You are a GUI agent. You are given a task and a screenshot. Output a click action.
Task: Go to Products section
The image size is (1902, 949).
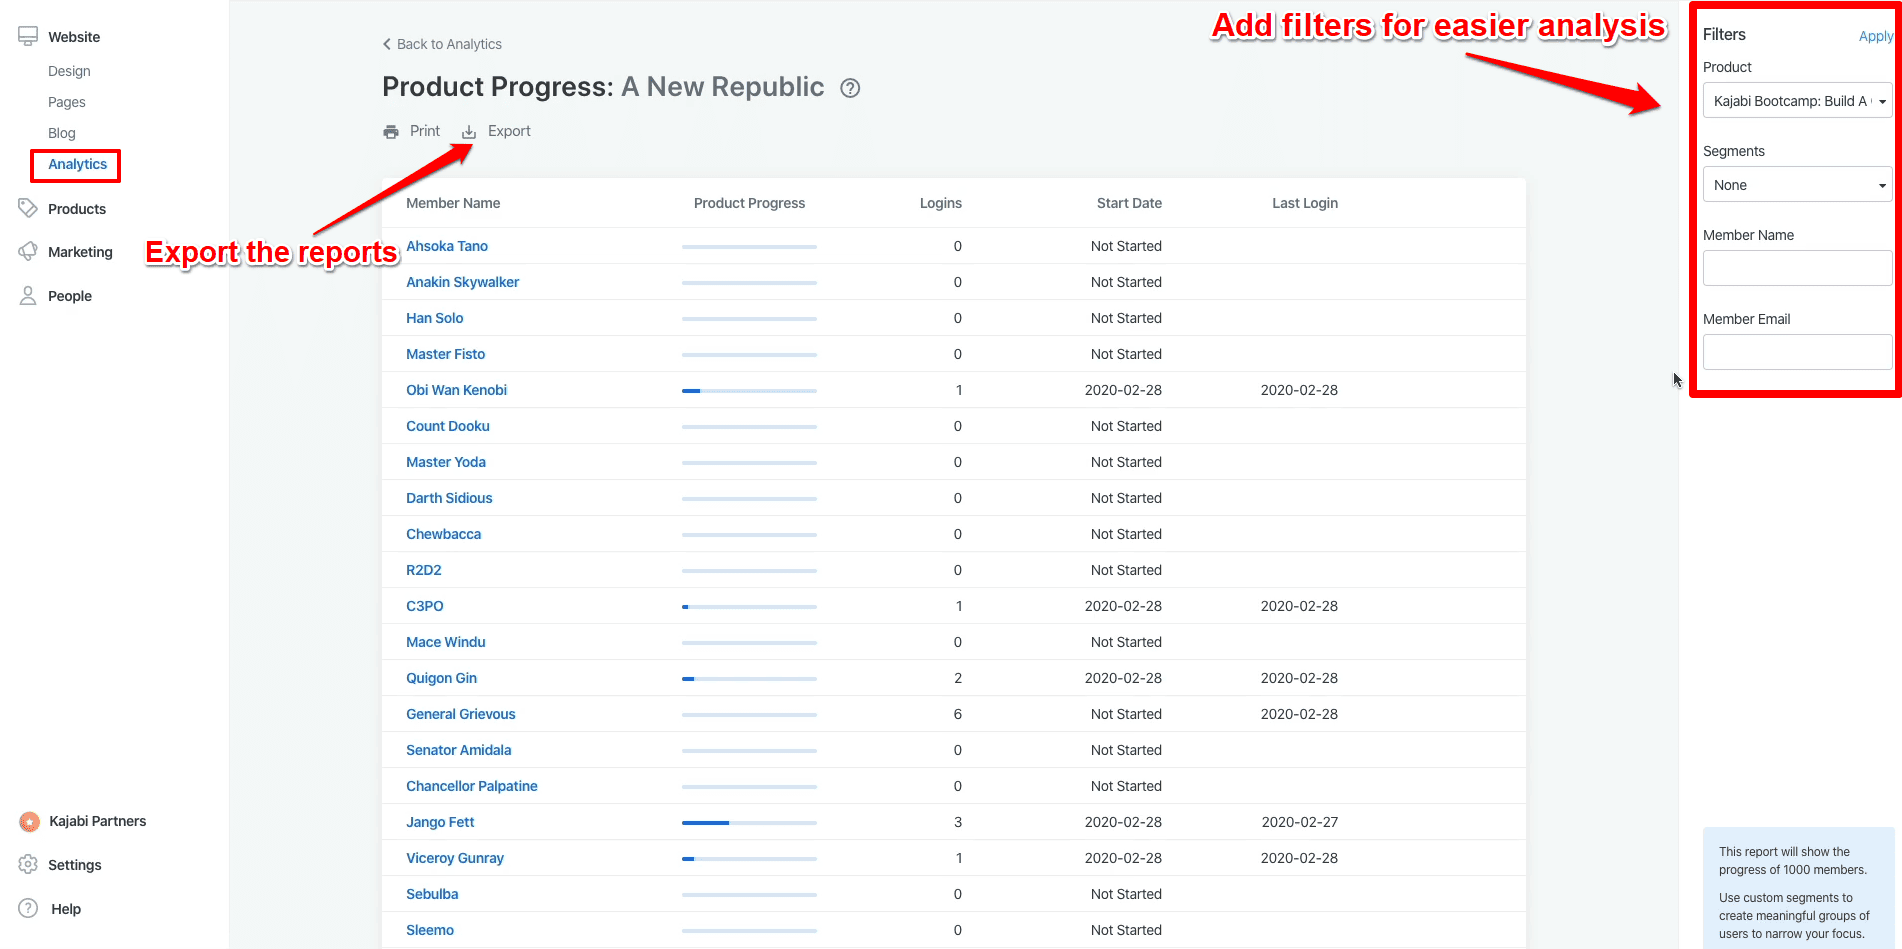point(77,209)
